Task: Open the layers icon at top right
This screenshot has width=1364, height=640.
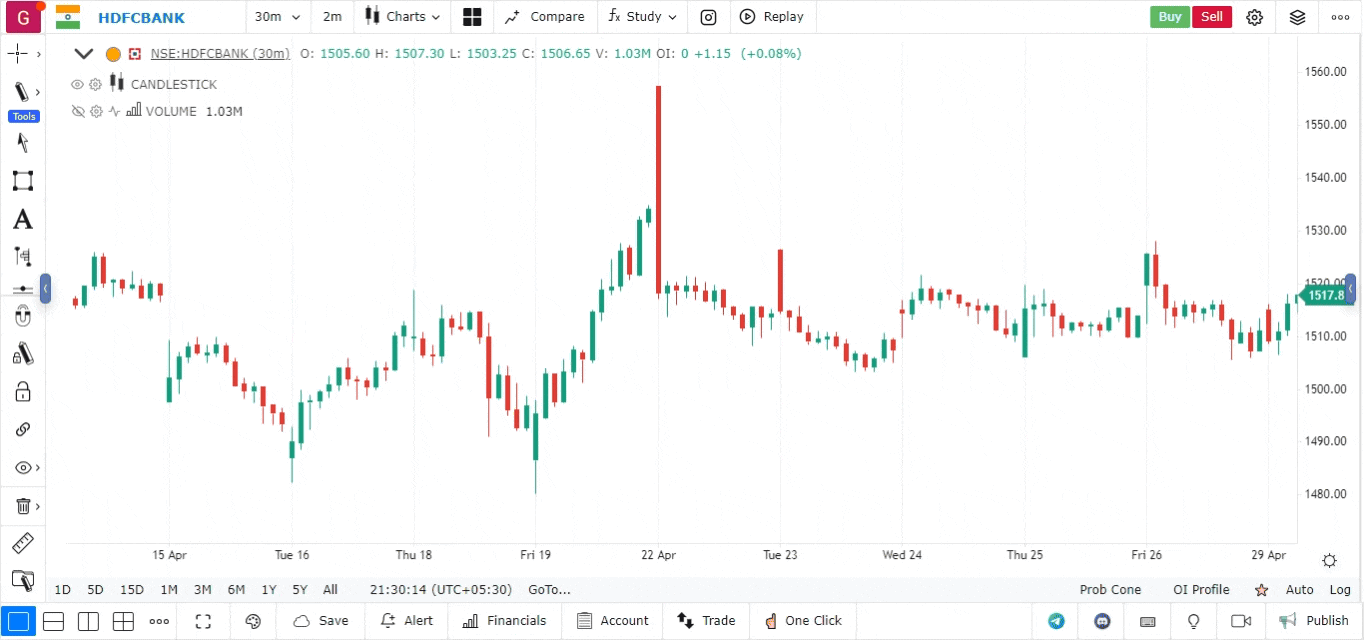Action: pyautogui.click(x=1297, y=17)
